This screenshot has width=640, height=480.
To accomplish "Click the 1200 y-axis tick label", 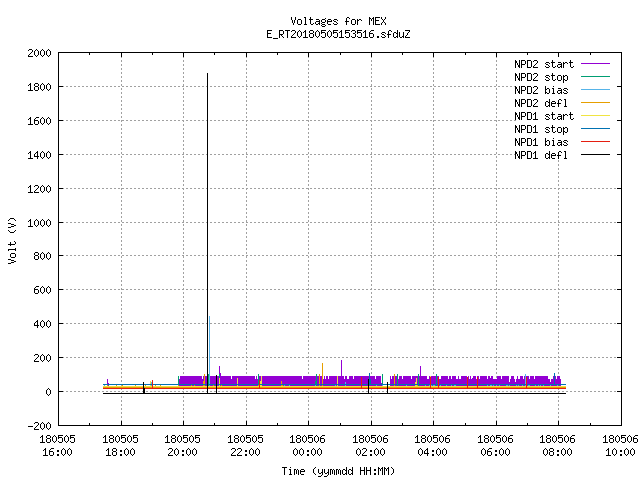I will (x=39, y=189).
